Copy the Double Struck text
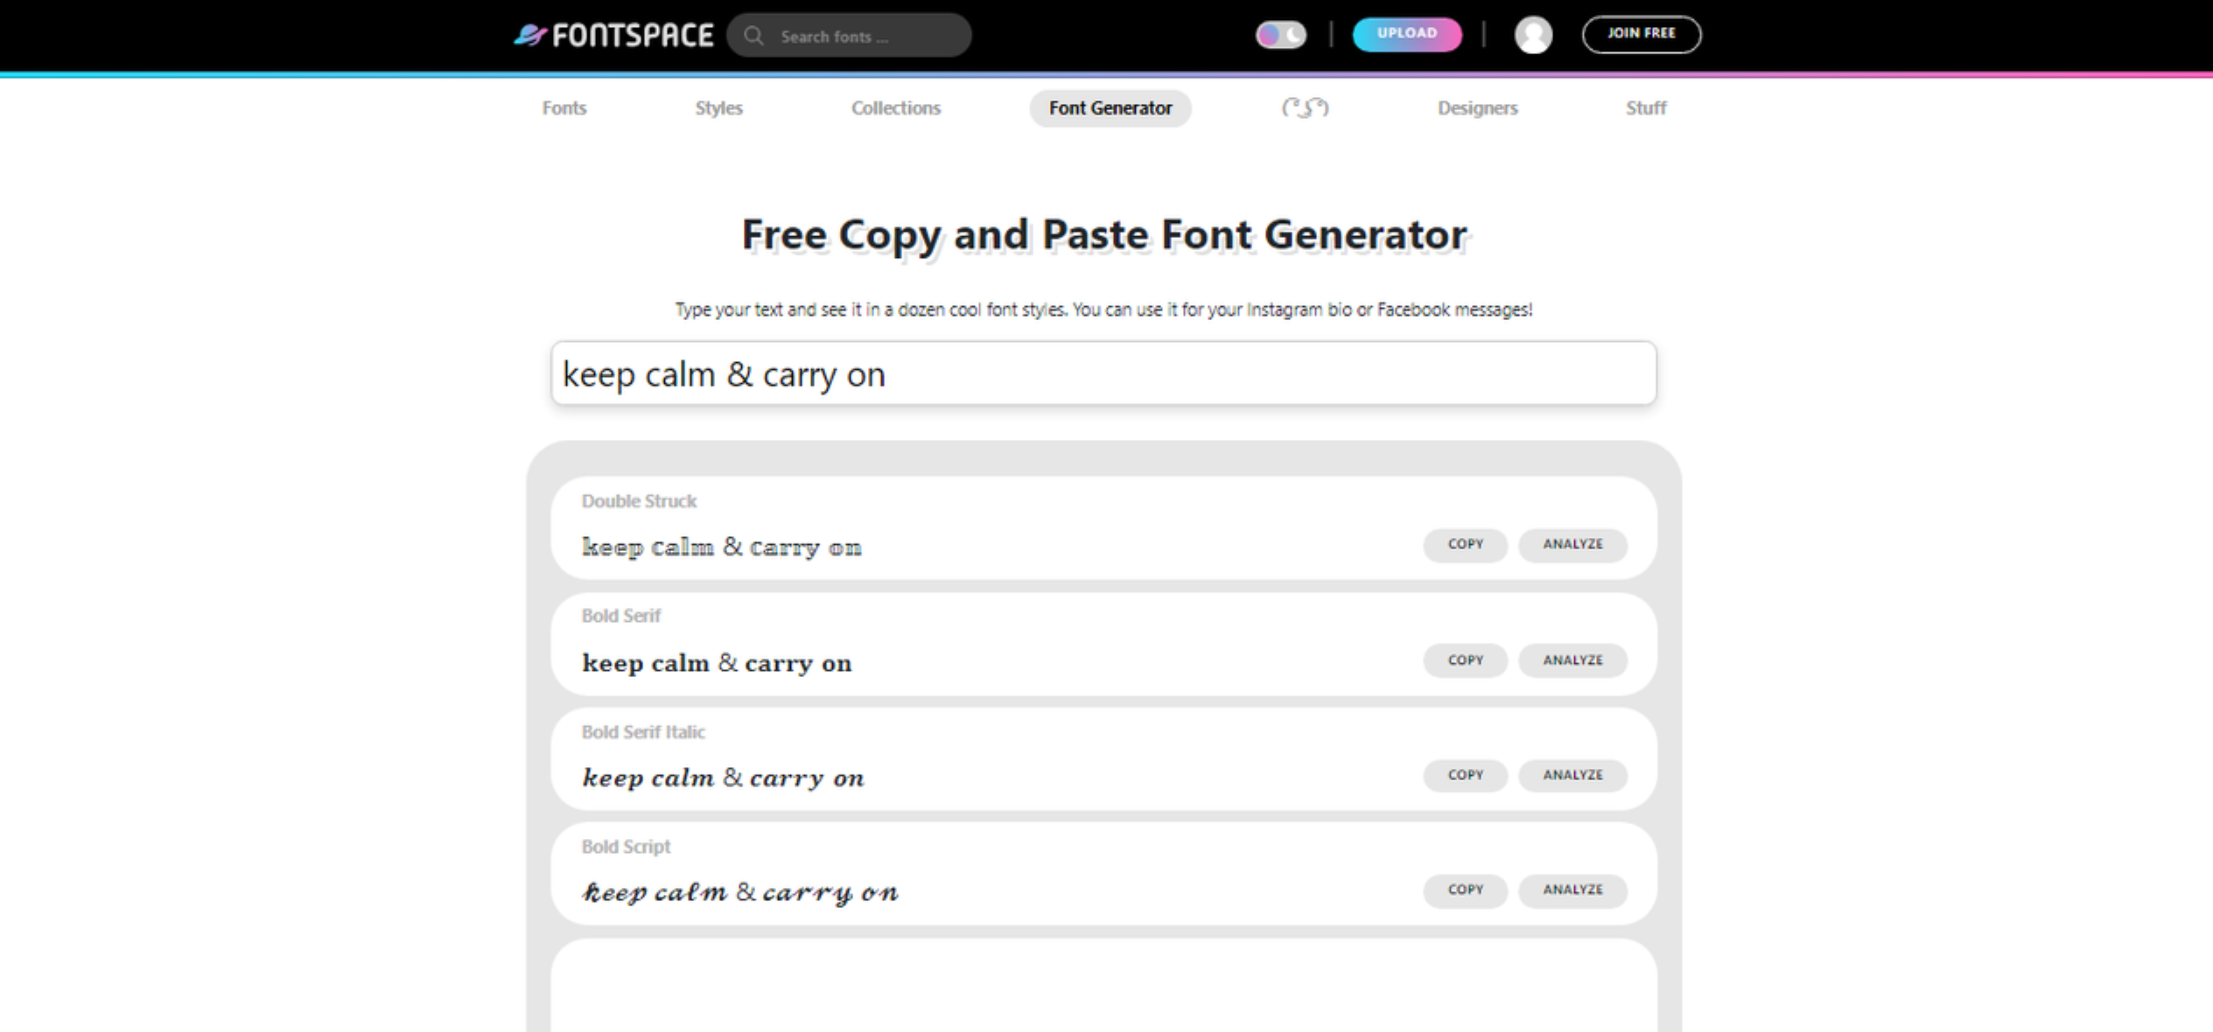 (x=1465, y=545)
